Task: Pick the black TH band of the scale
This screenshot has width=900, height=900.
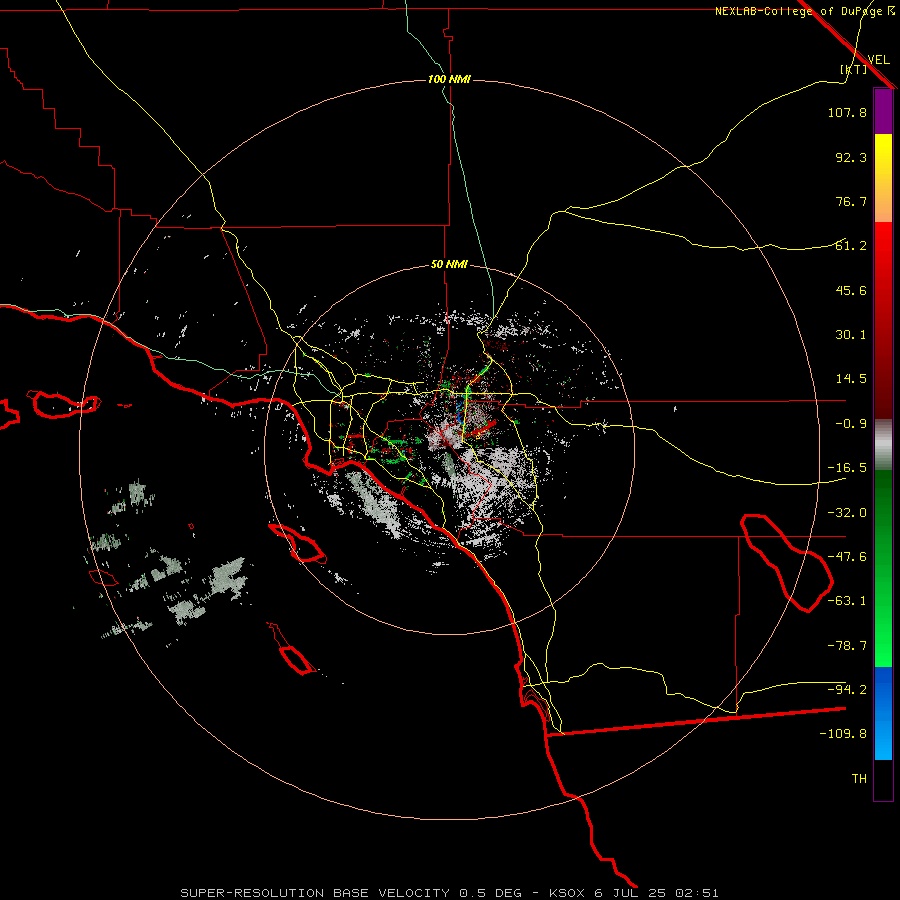Action: [x=883, y=779]
